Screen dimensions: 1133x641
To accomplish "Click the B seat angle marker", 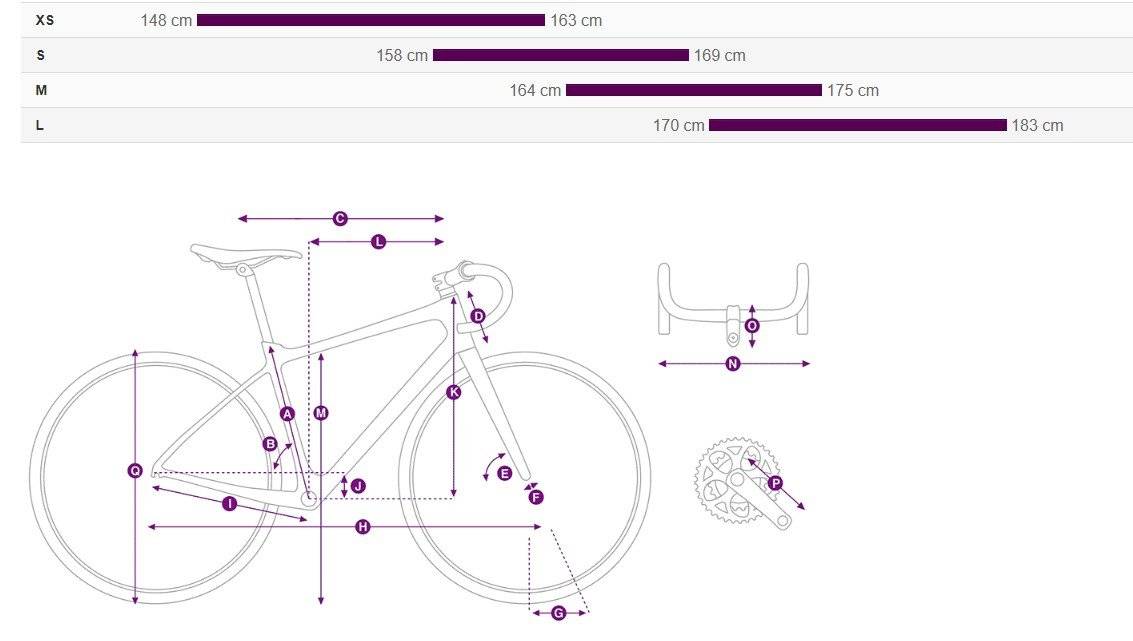I will [270, 444].
